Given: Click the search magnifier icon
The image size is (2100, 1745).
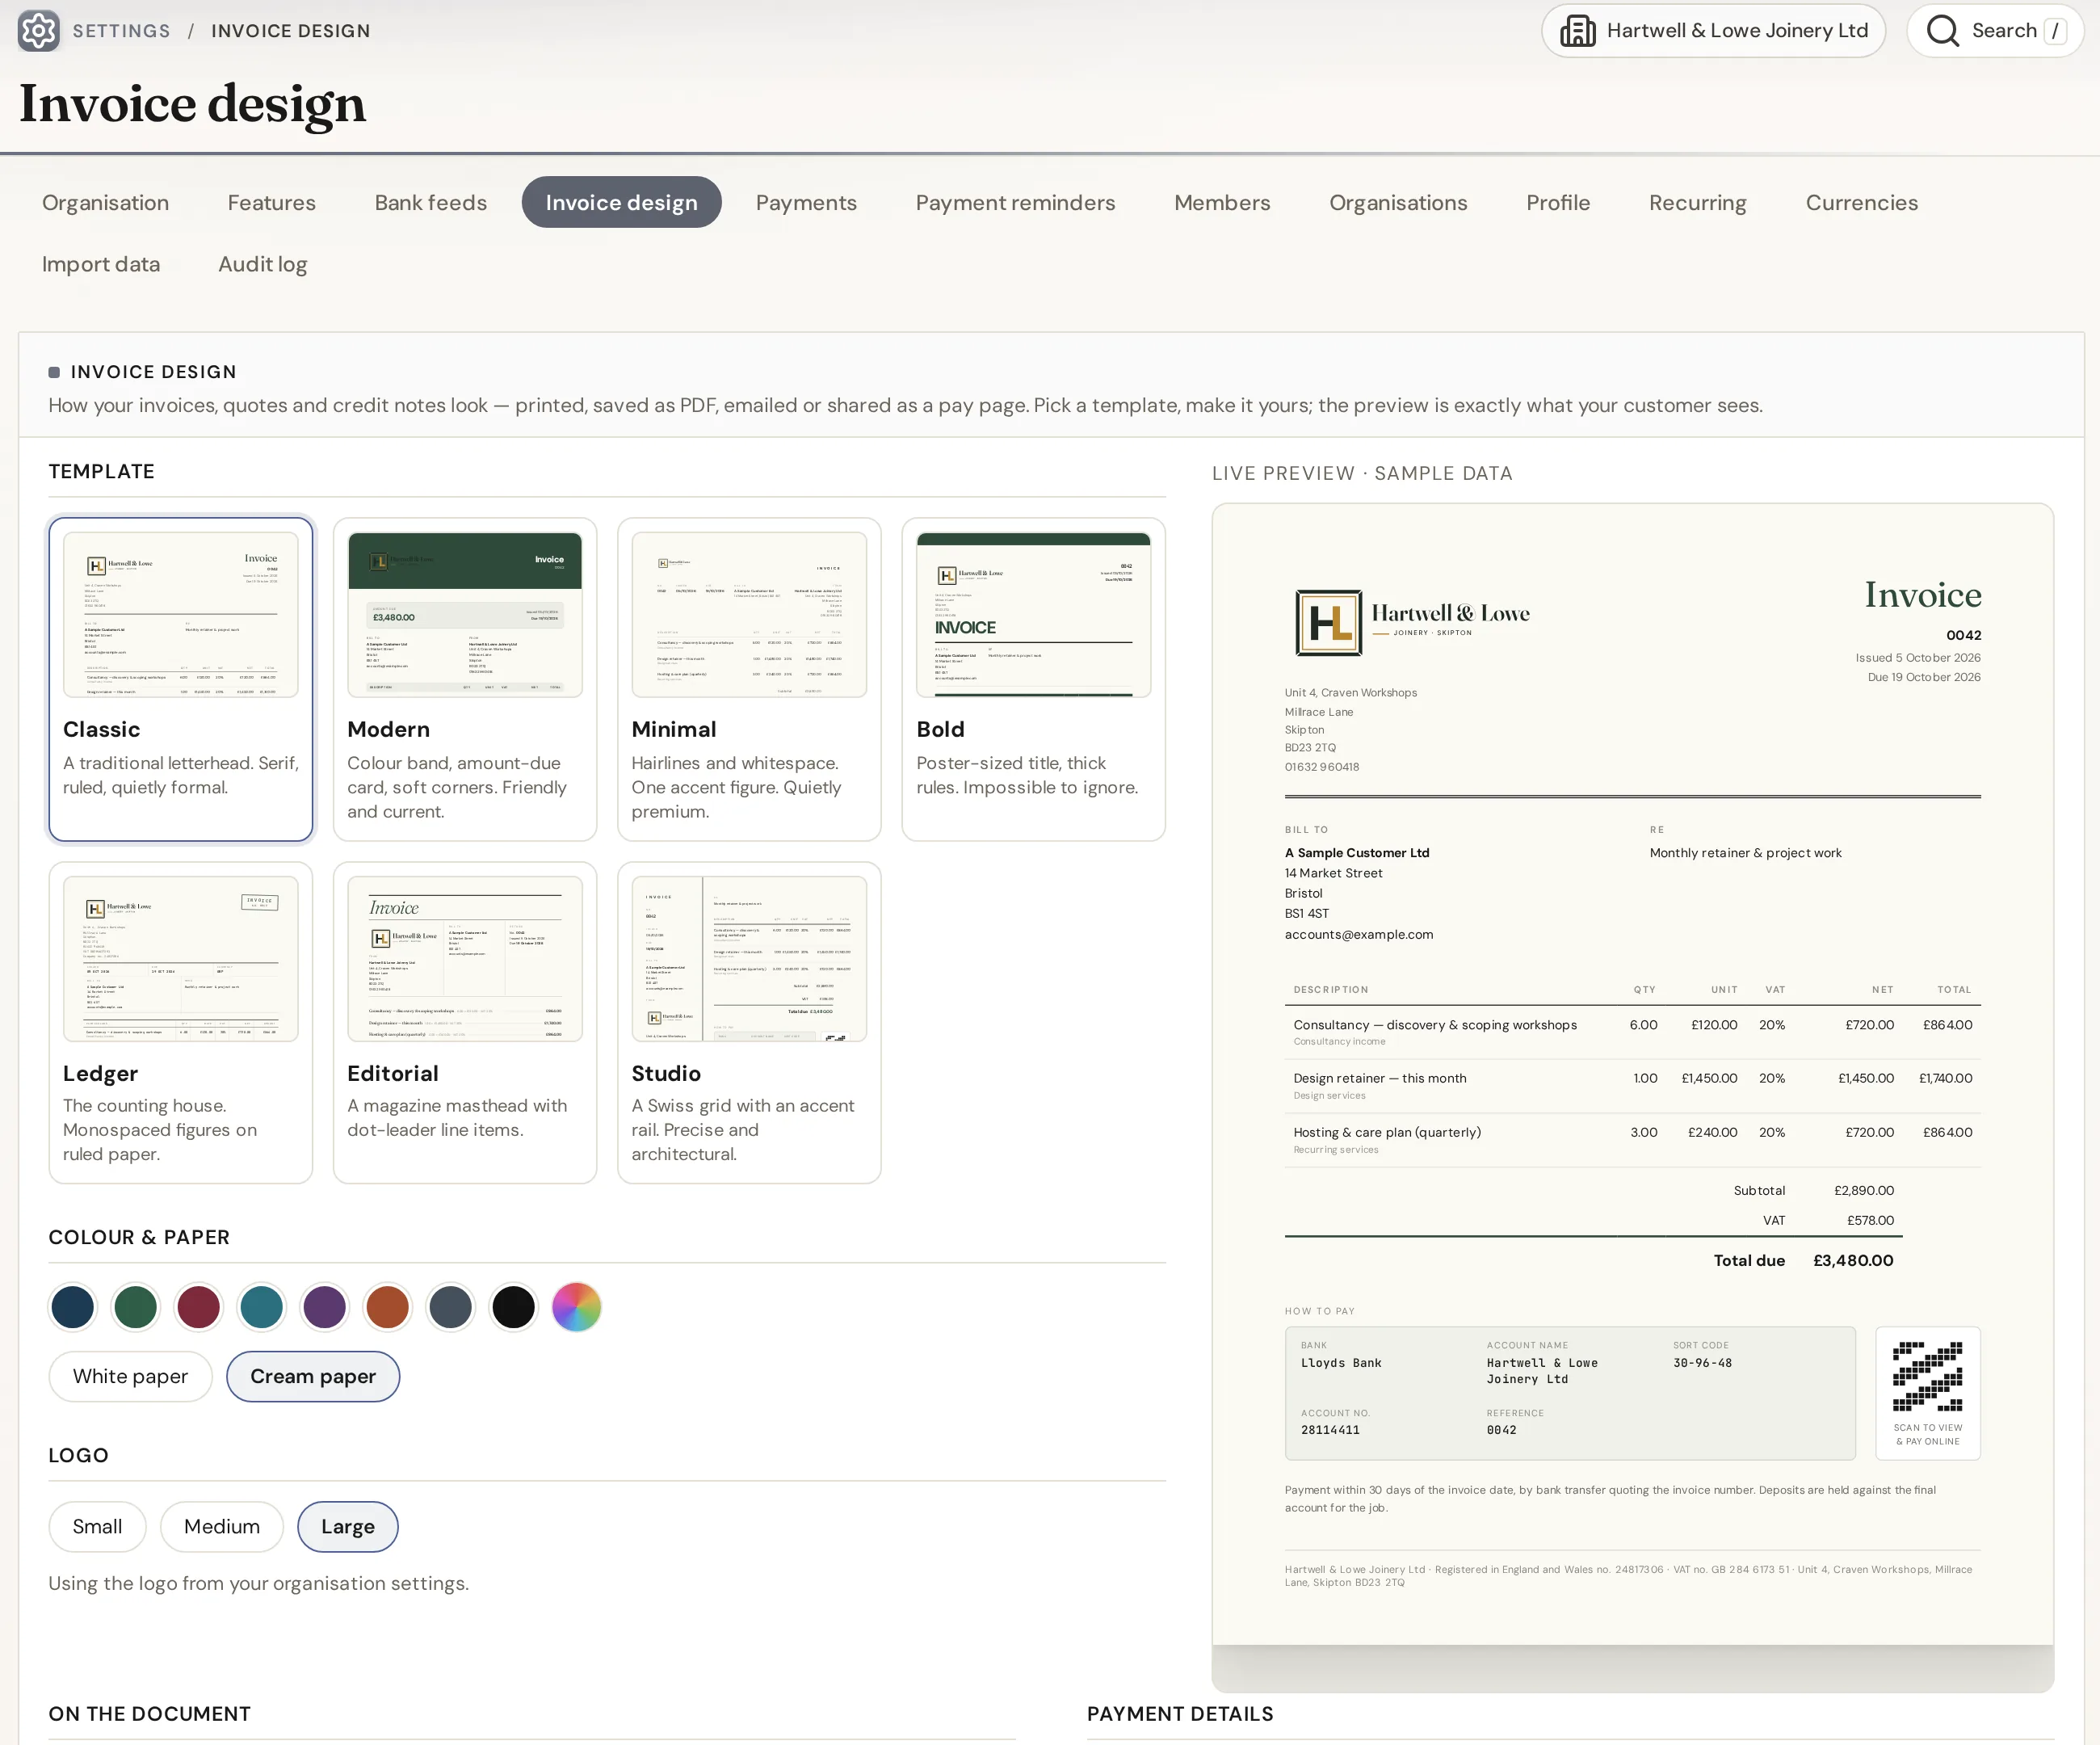Looking at the screenshot, I should tap(1942, 31).
